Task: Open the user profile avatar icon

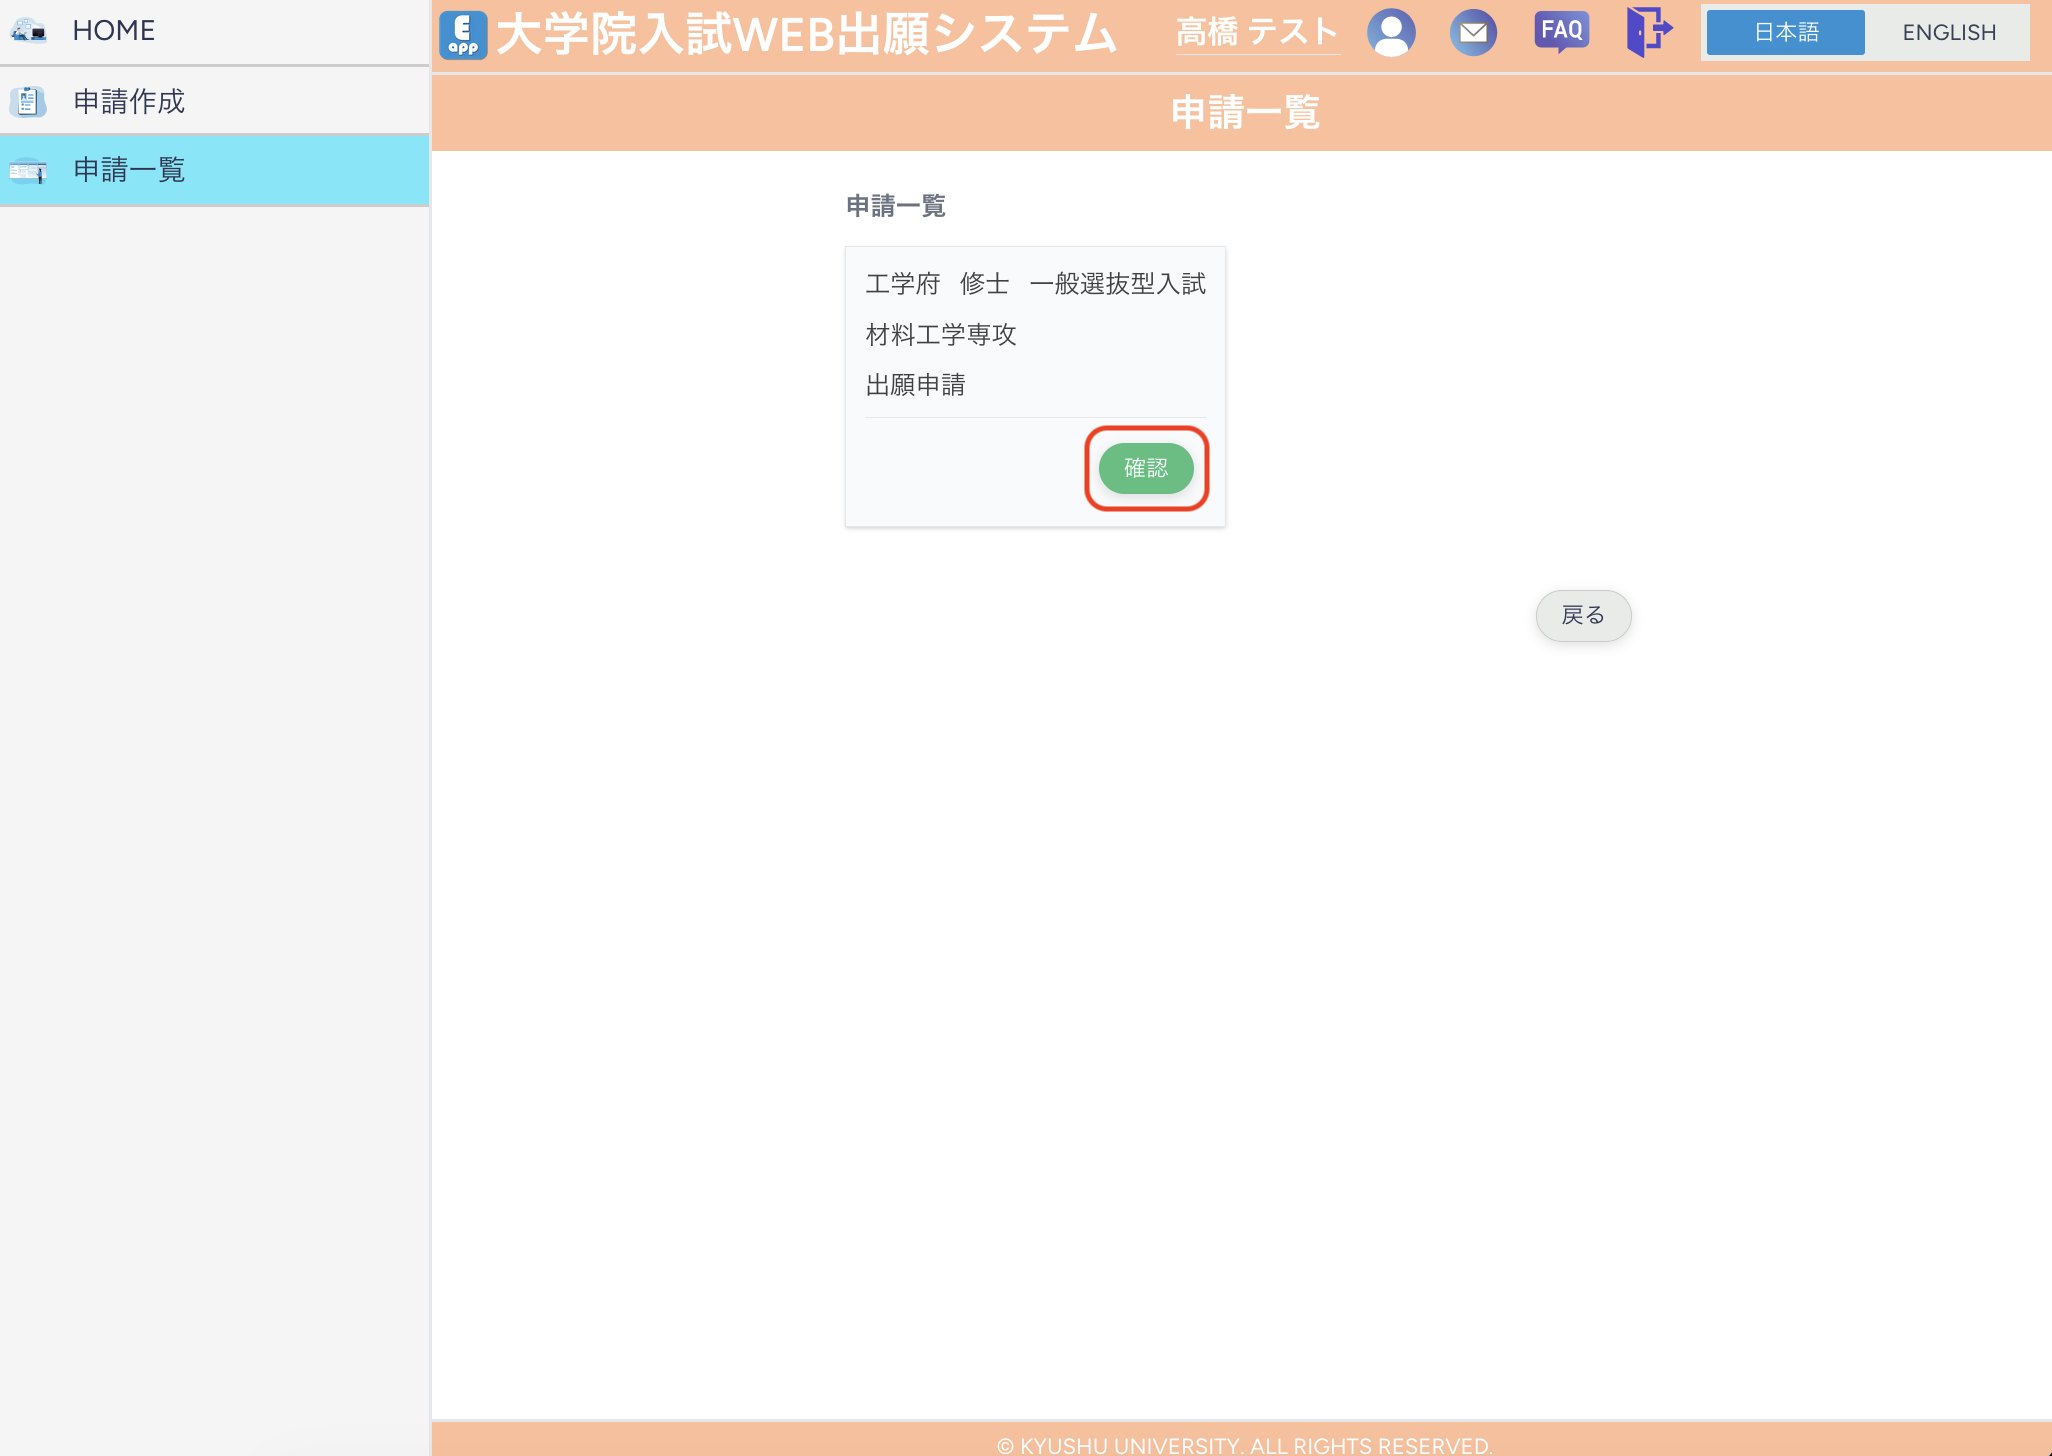Action: [1391, 33]
